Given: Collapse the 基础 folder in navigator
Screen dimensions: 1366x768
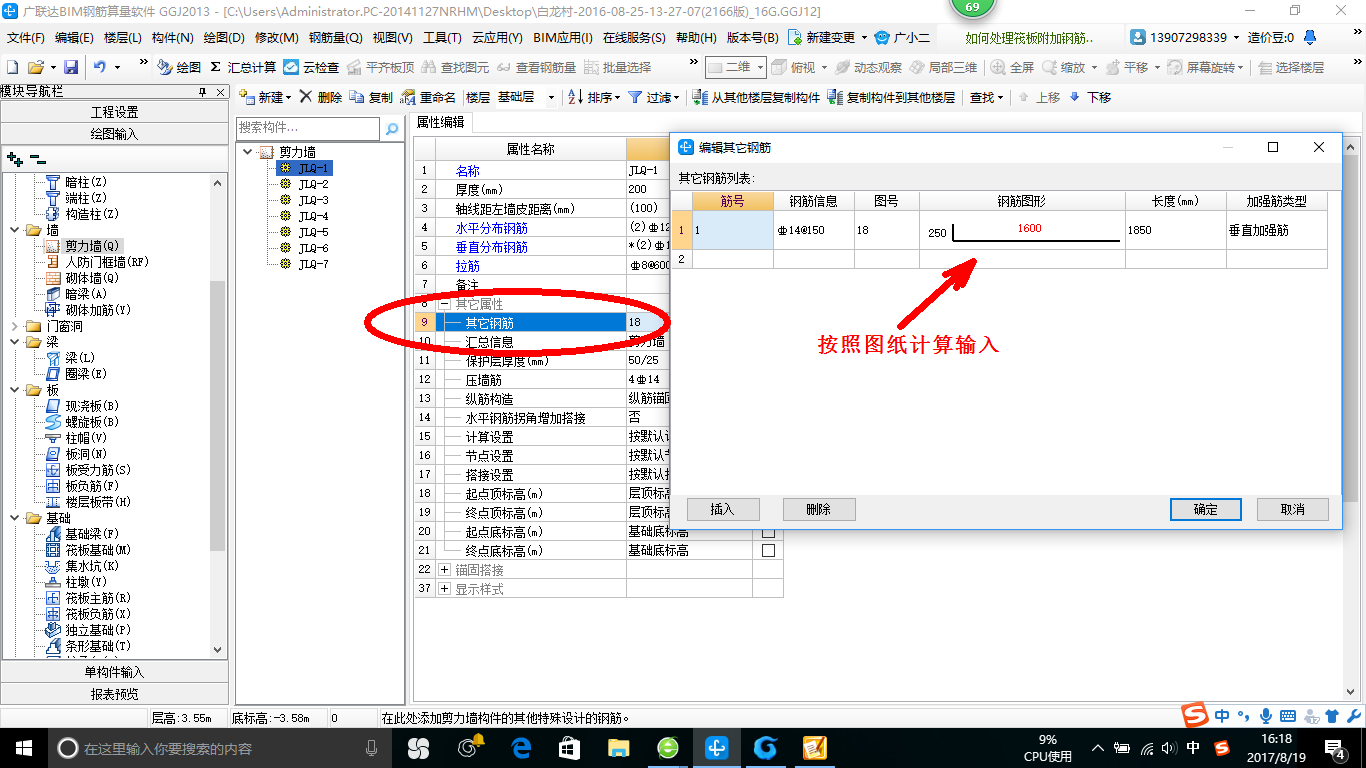Looking at the screenshot, I should coord(13,518).
